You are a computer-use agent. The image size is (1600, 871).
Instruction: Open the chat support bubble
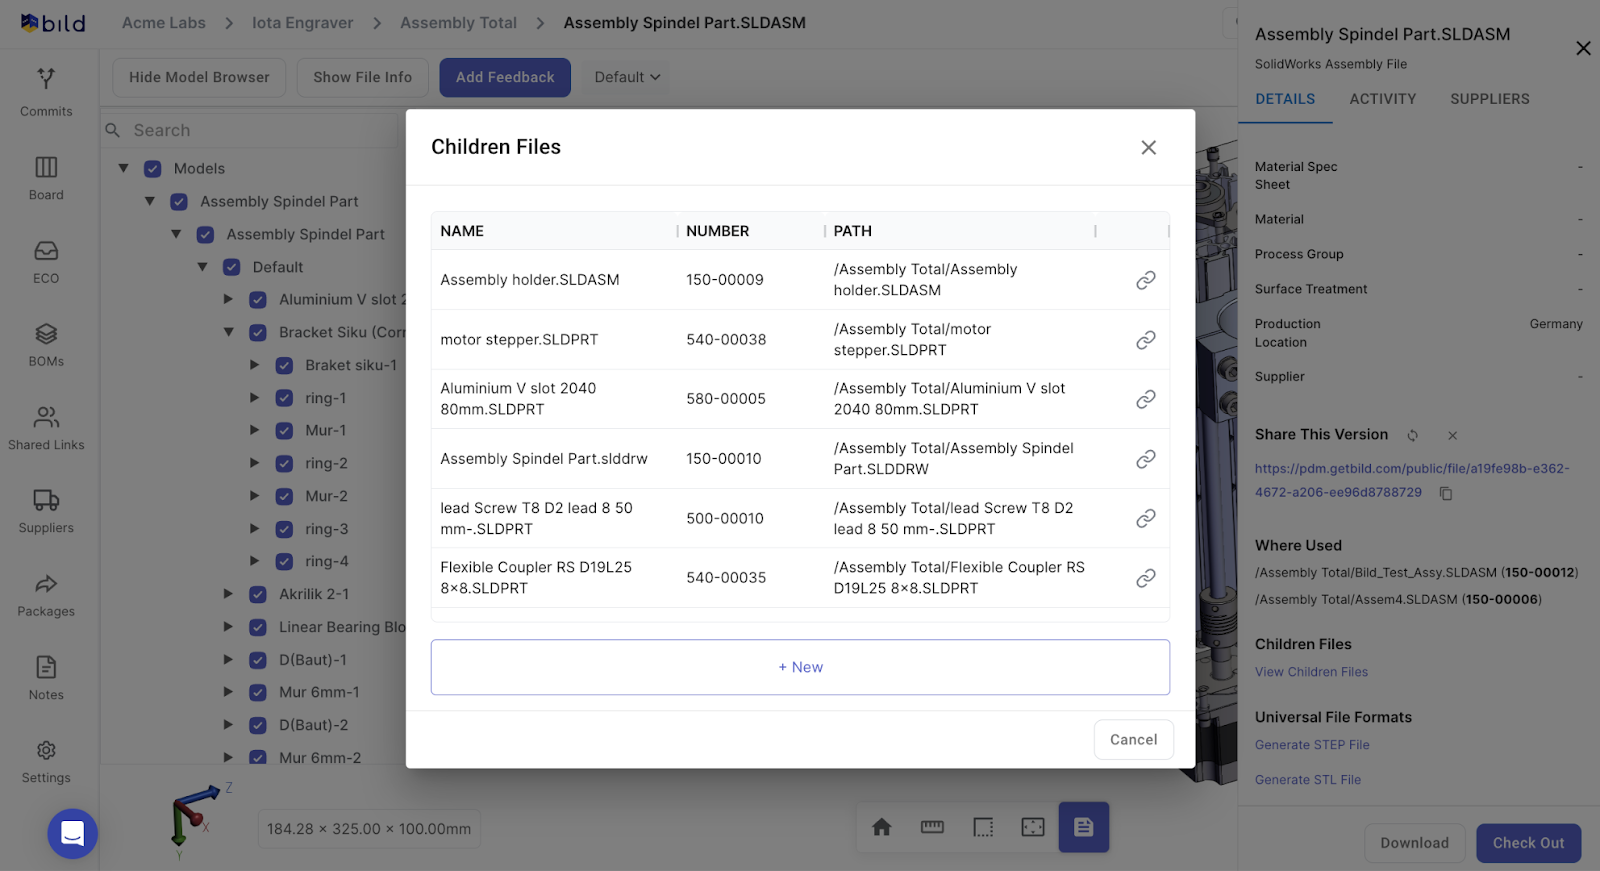73,833
